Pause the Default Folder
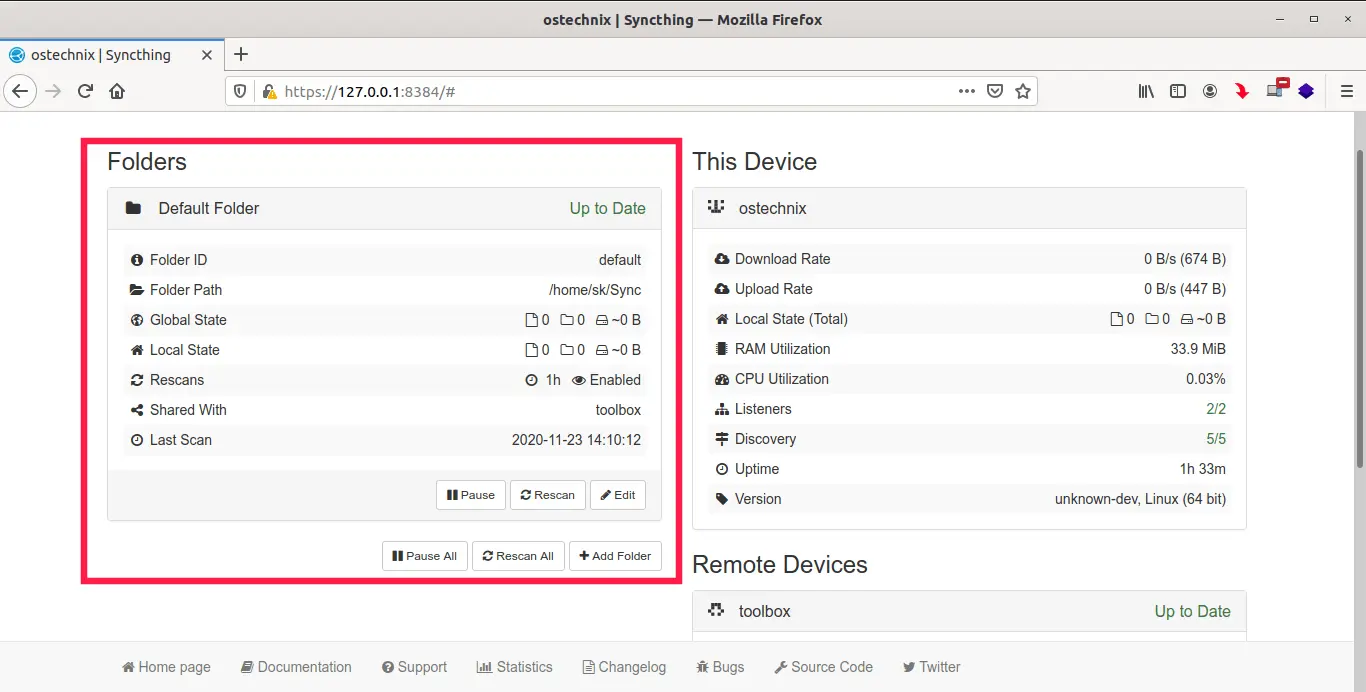This screenshot has height=692, width=1366. (x=471, y=495)
